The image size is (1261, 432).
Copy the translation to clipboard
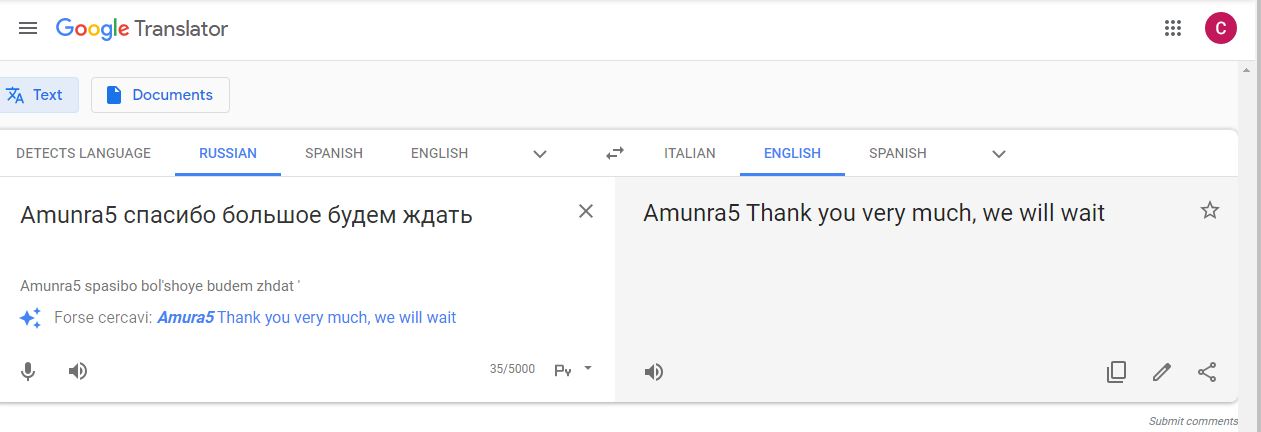click(1116, 372)
